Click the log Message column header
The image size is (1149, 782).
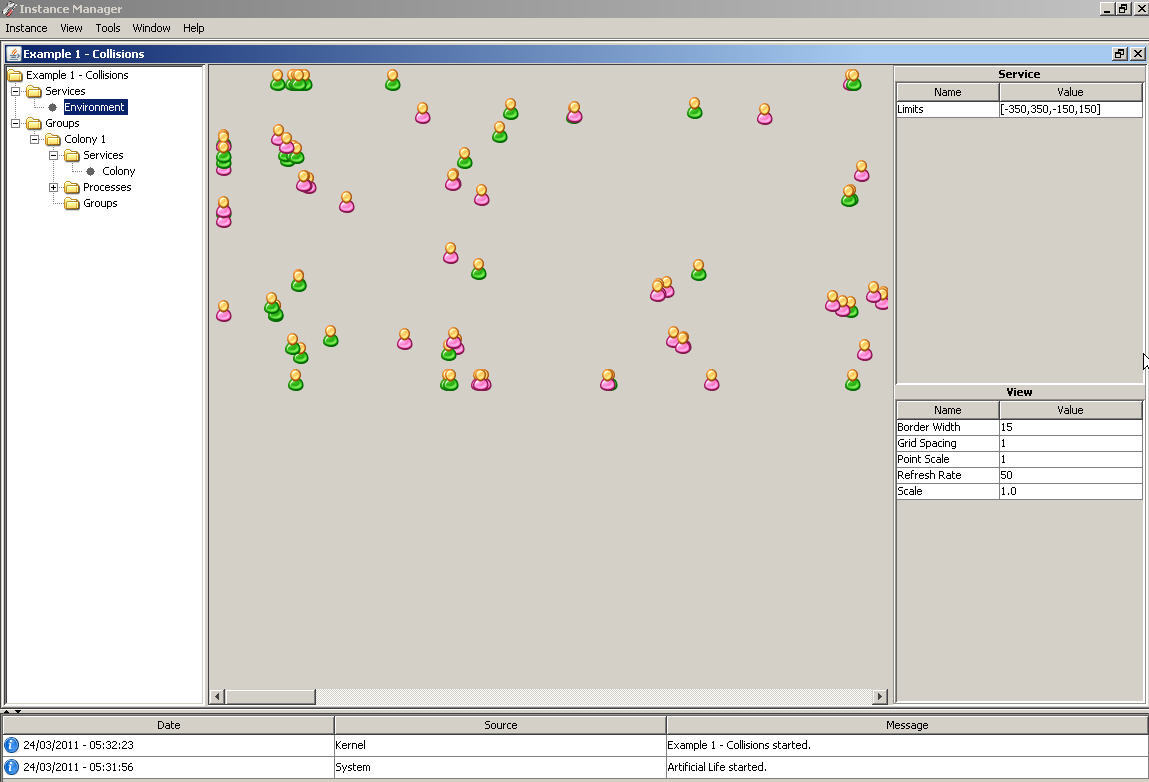click(x=906, y=725)
